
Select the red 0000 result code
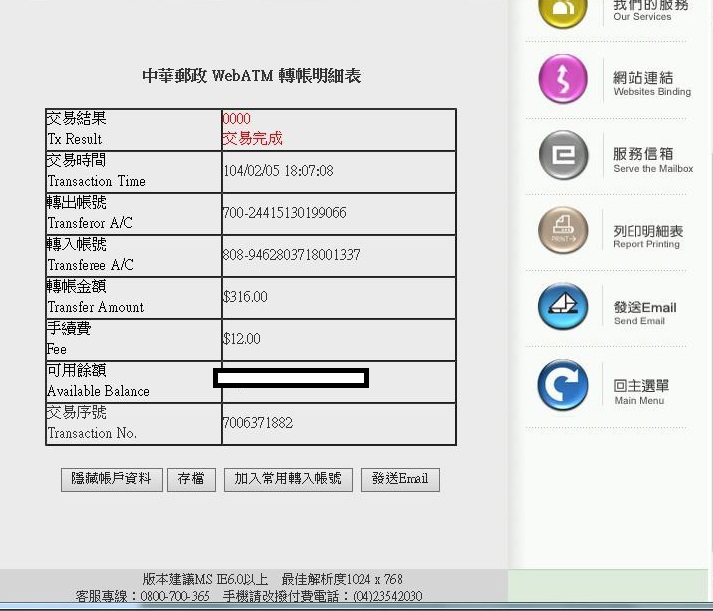pyautogui.click(x=236, y=119)
